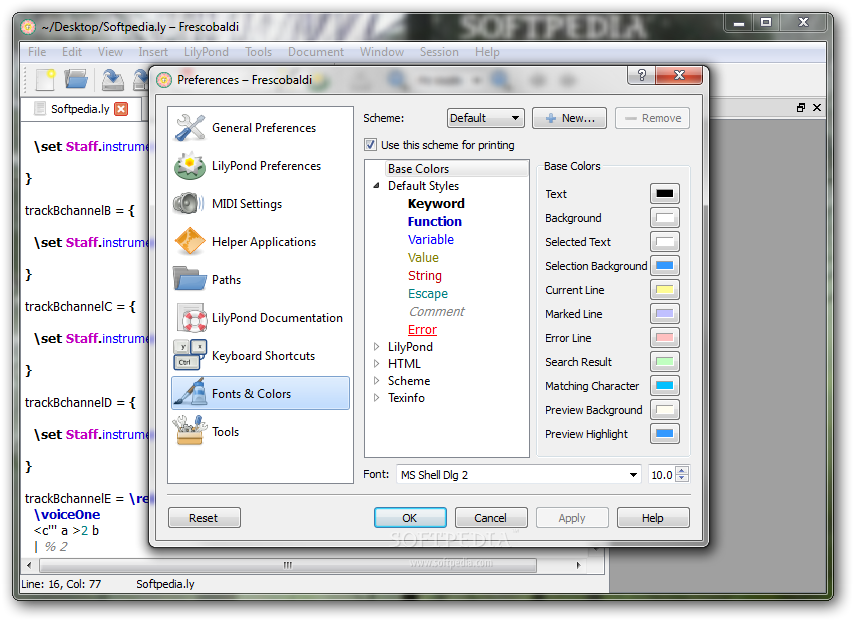Image resolution: width=854 pixels, height=621 pixels.
Task: Undock the right panel via float icon
Action: click(x=801, y=108)
